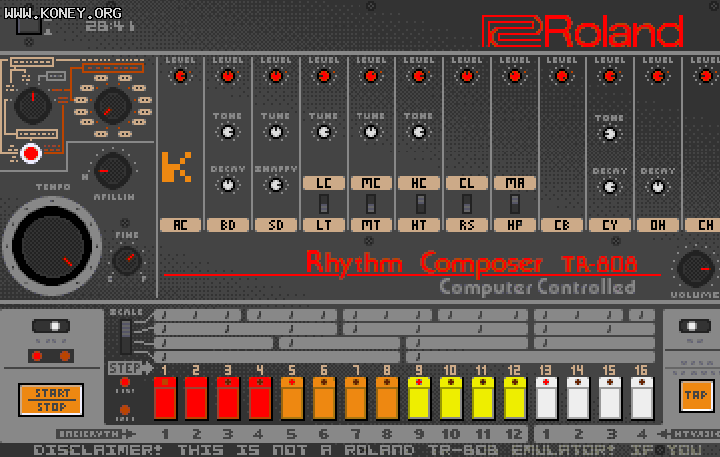Click the large Tempo dial
The height and width of the screenshot is (457, 720).
point(51,246)
